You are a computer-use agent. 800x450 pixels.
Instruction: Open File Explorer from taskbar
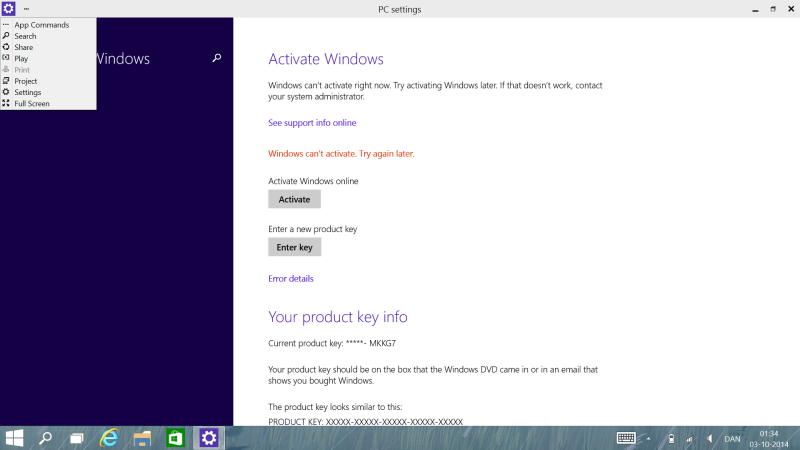[x=142, y=438]
